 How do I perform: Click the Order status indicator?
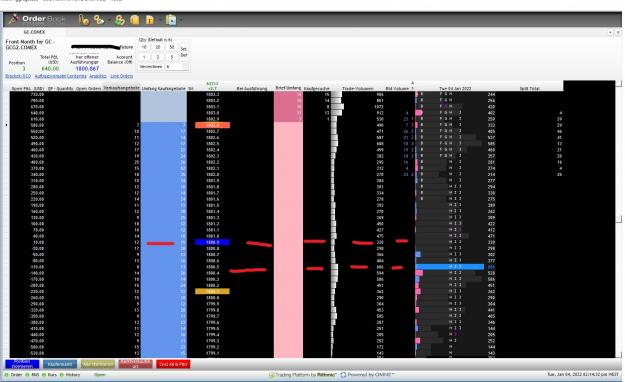[x=14, y=375]
